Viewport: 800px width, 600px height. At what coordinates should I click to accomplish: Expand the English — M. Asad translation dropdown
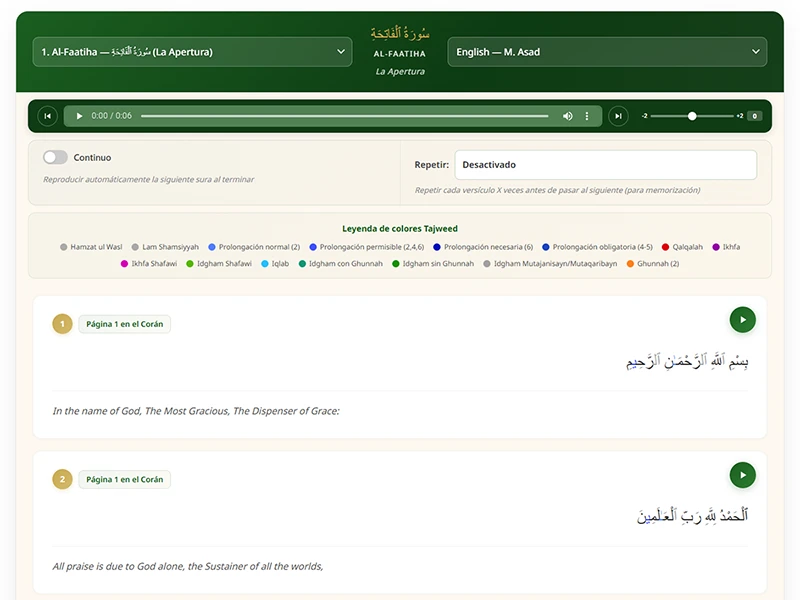tap(607, 52)
